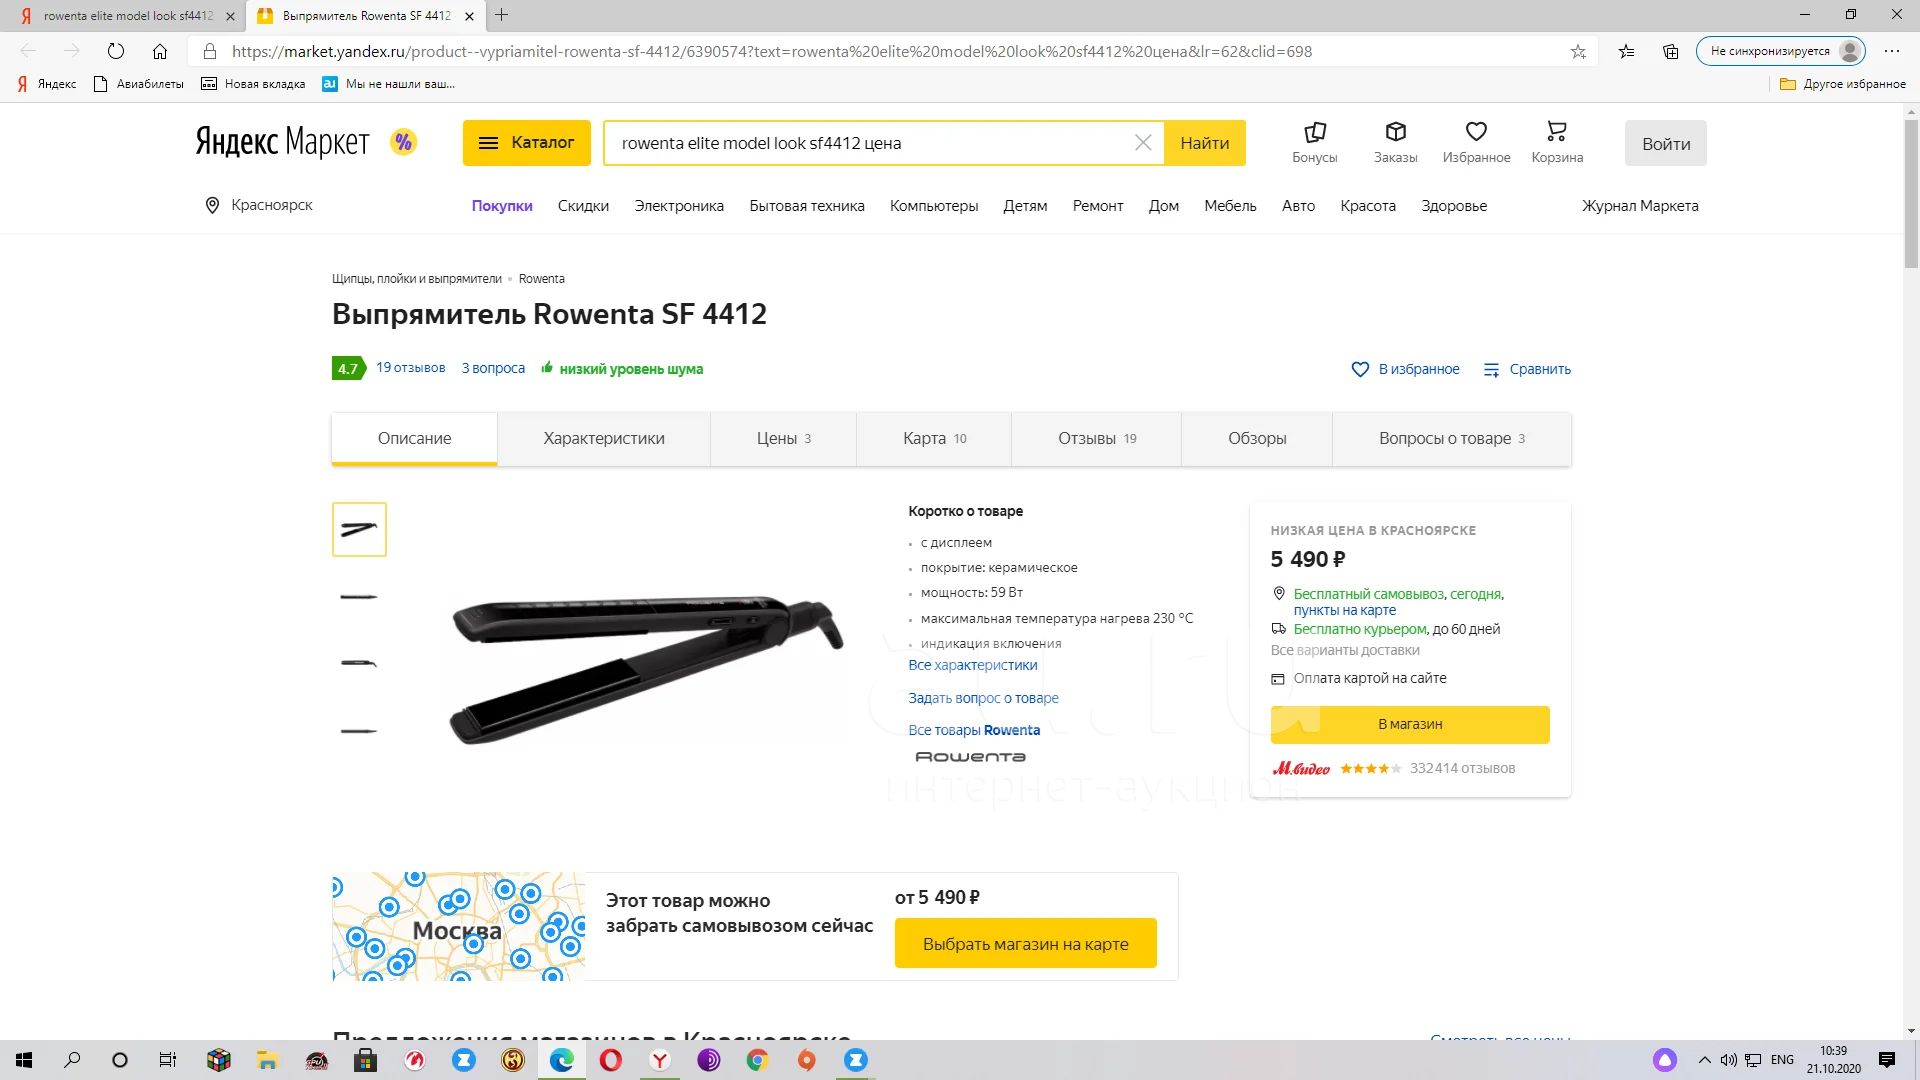Screen dimensions: 1920x1080
Task: Open the Цены tab
Action: pyautogui.click(x=783, y=438)
